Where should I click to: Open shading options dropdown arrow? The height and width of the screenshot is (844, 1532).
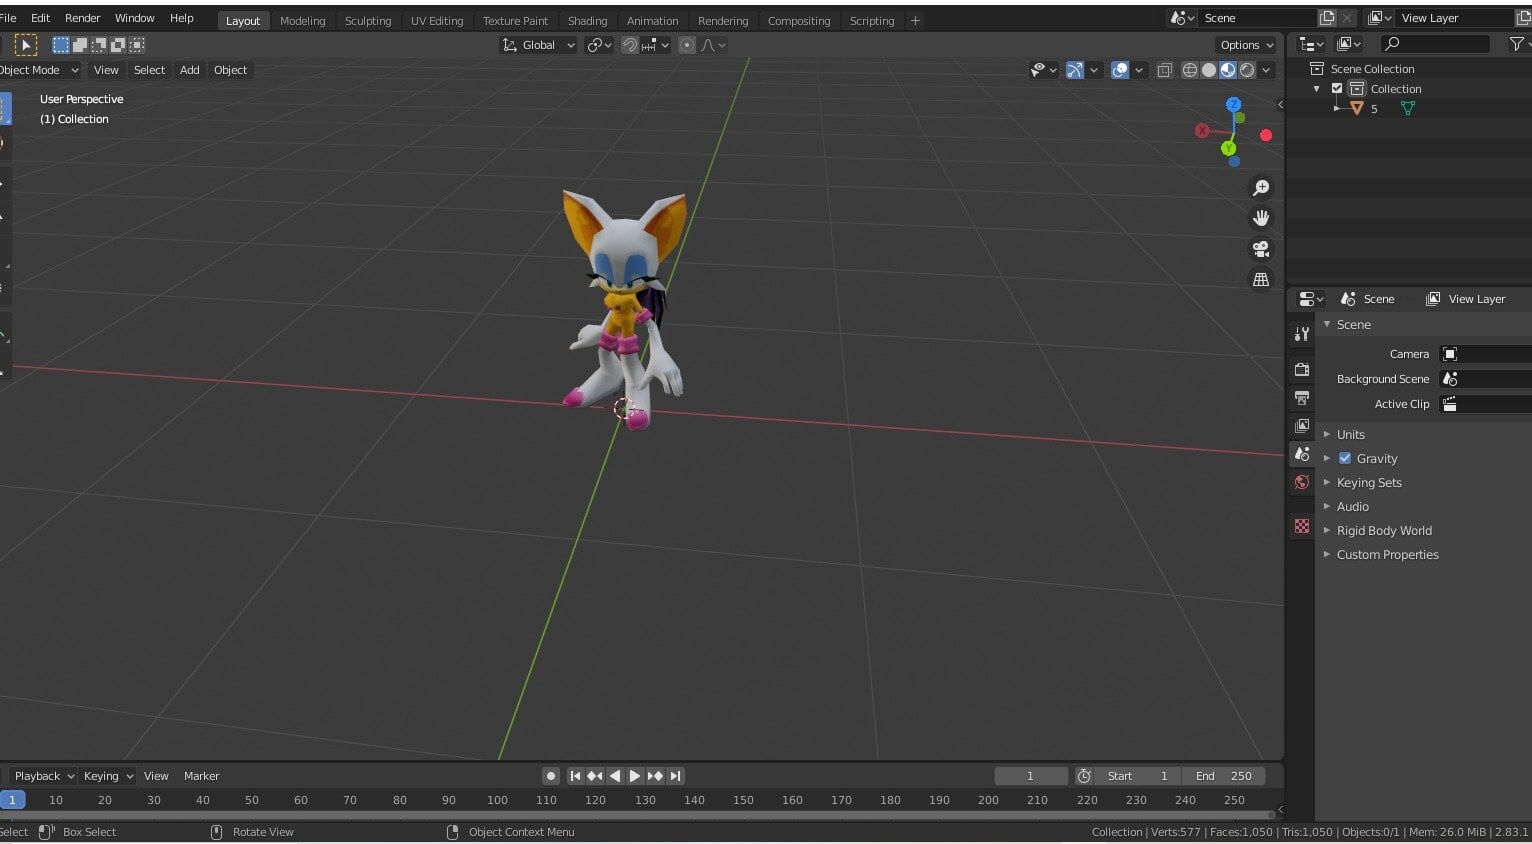[1266, 70]
